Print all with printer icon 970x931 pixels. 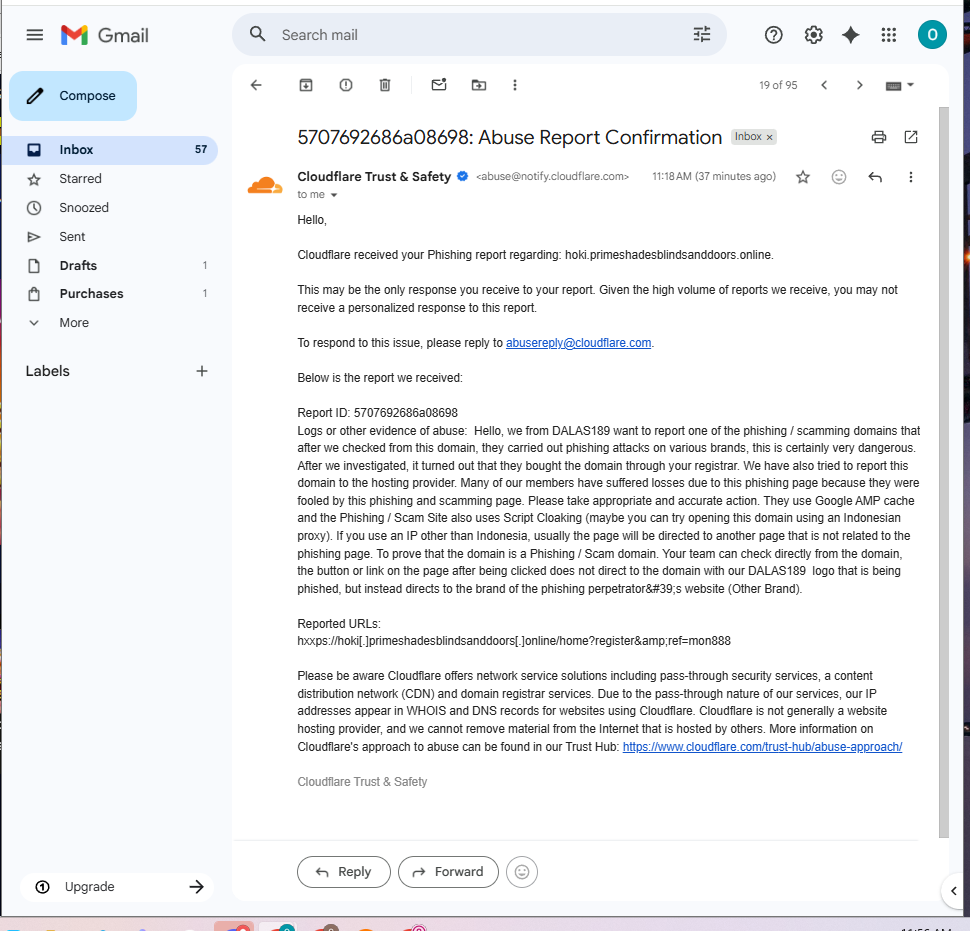878,137
